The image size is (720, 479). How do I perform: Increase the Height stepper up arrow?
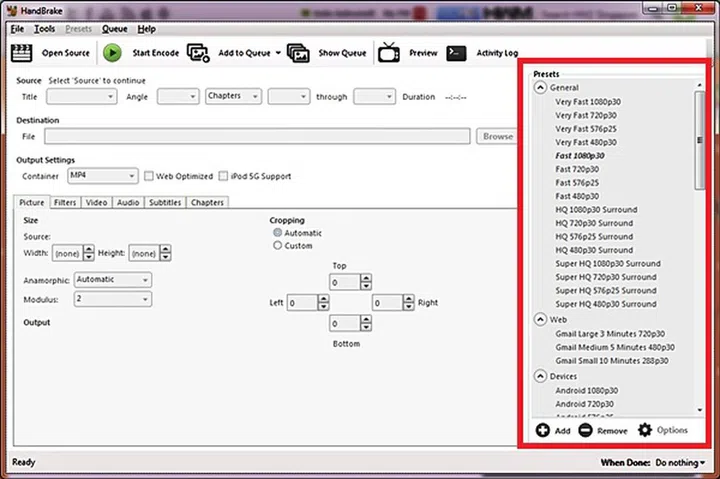166,249
